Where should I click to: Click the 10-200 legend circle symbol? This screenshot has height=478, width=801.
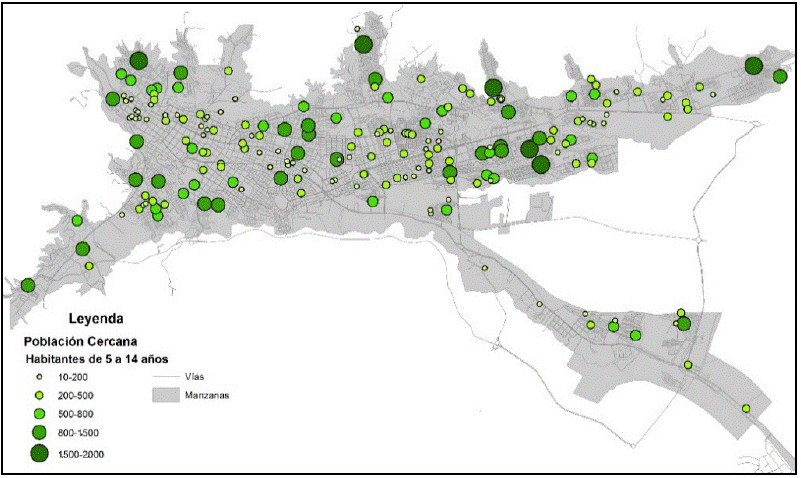pyautogui.click(x=39, y=377)
